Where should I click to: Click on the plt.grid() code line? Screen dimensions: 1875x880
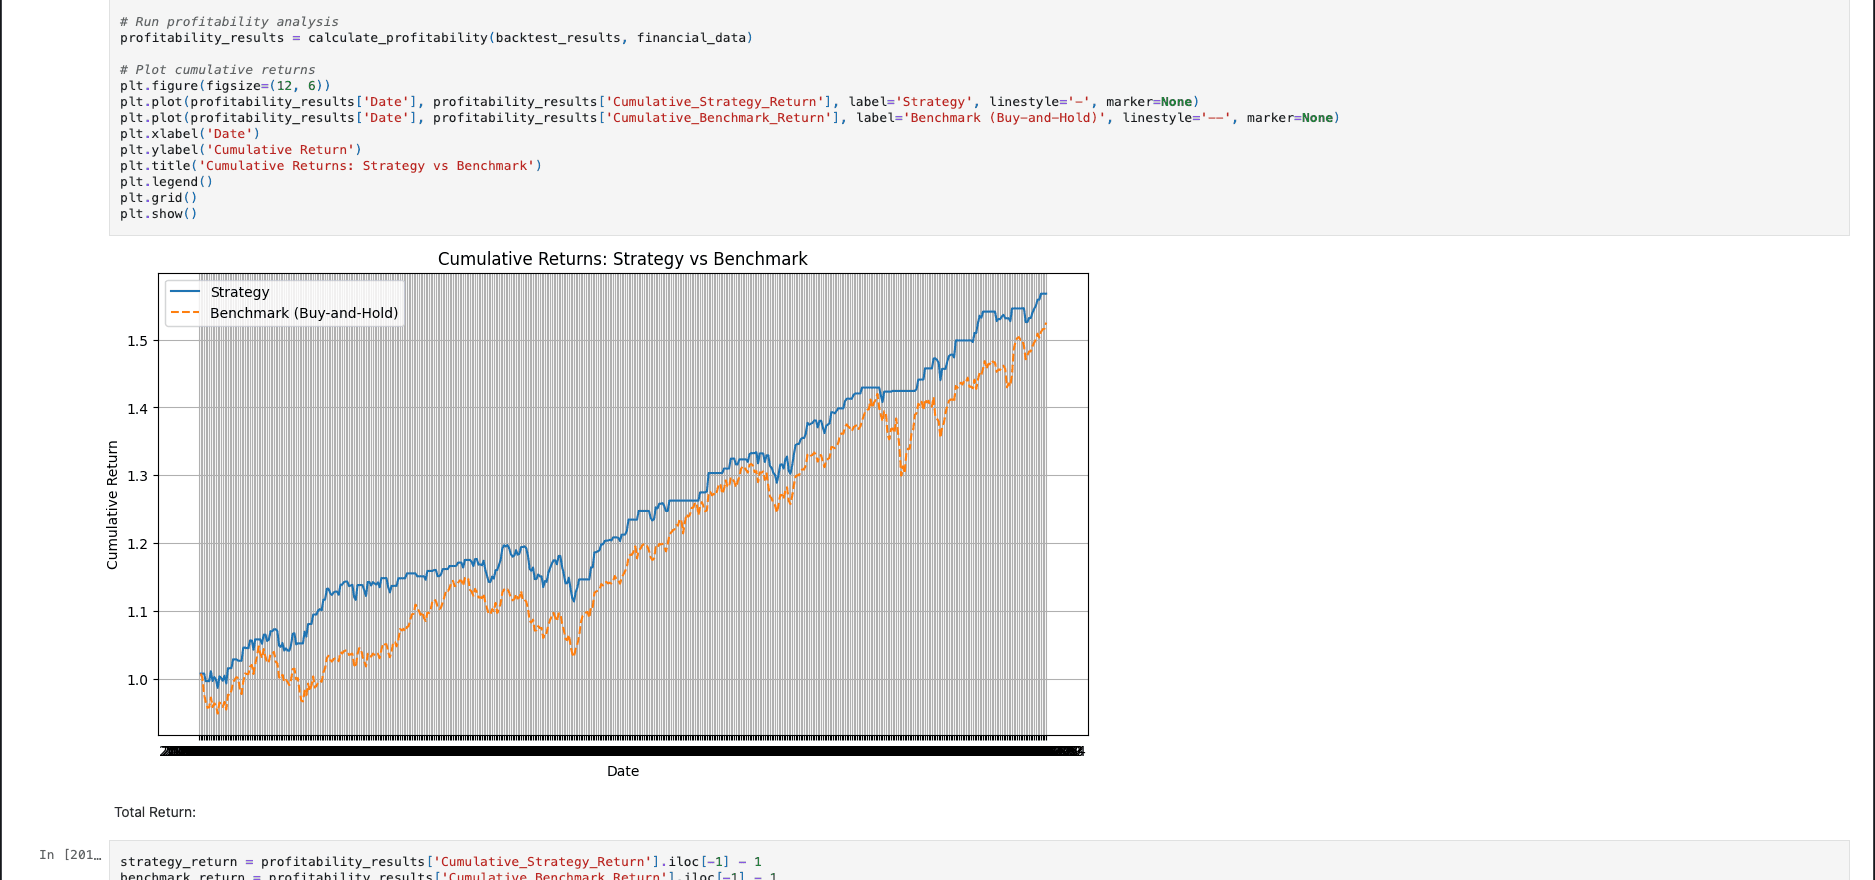click(x=158, y=198)
